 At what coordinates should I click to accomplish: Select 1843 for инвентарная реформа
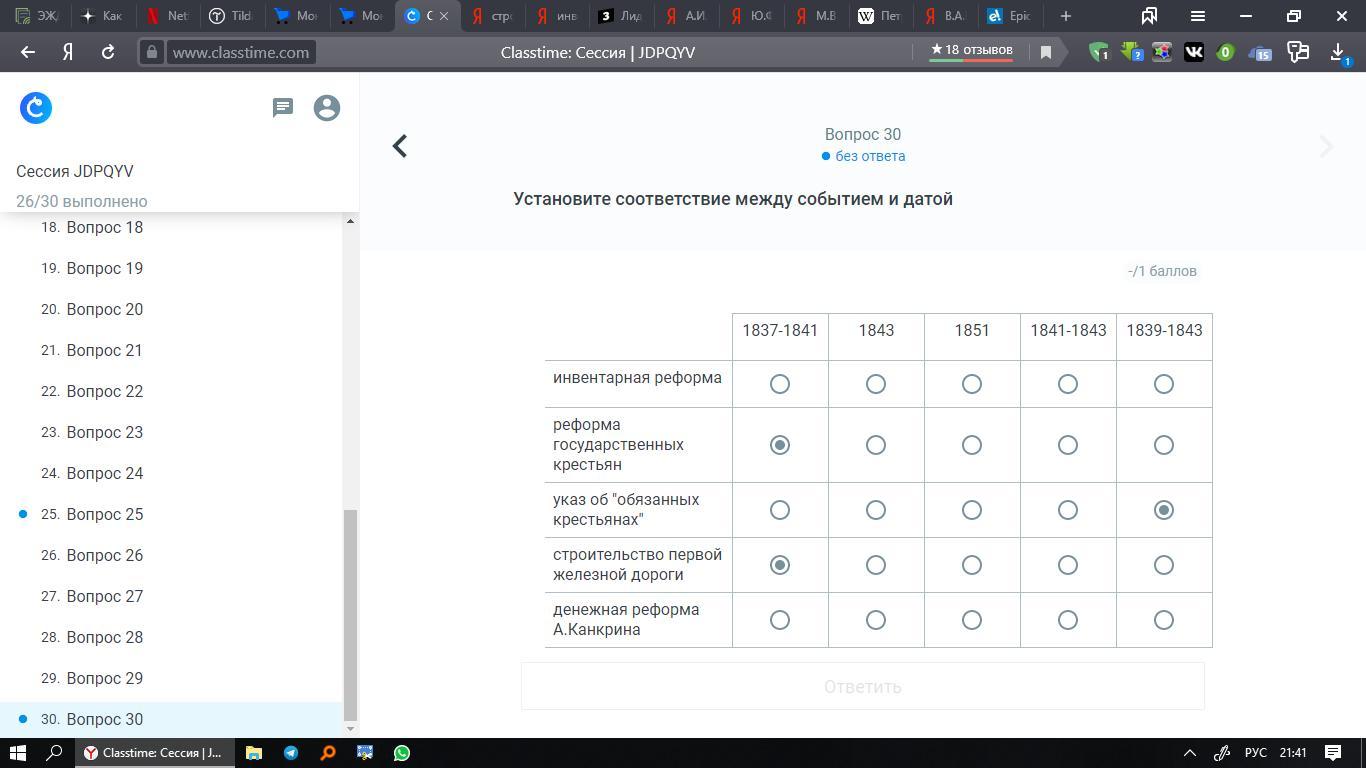click(876, 384)
